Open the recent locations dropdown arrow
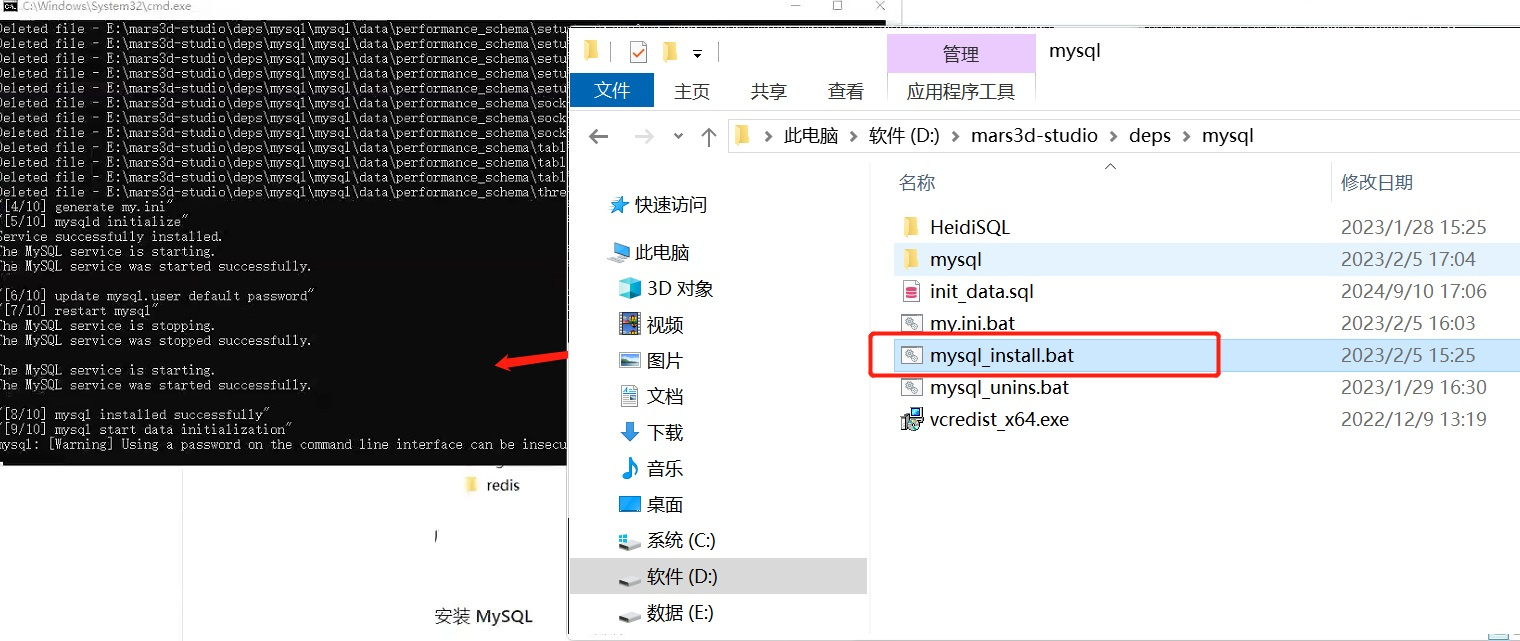 (x=678, y=136)
